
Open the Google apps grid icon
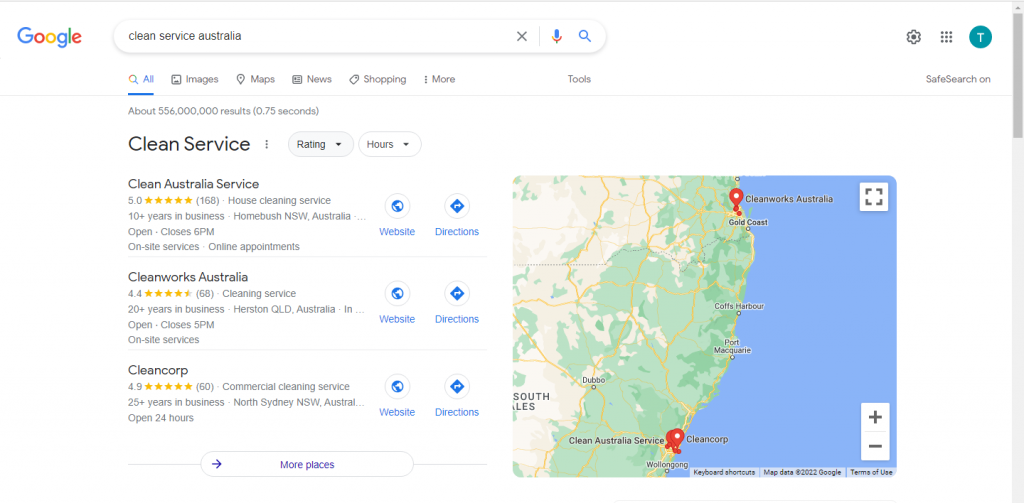(946, 37)
